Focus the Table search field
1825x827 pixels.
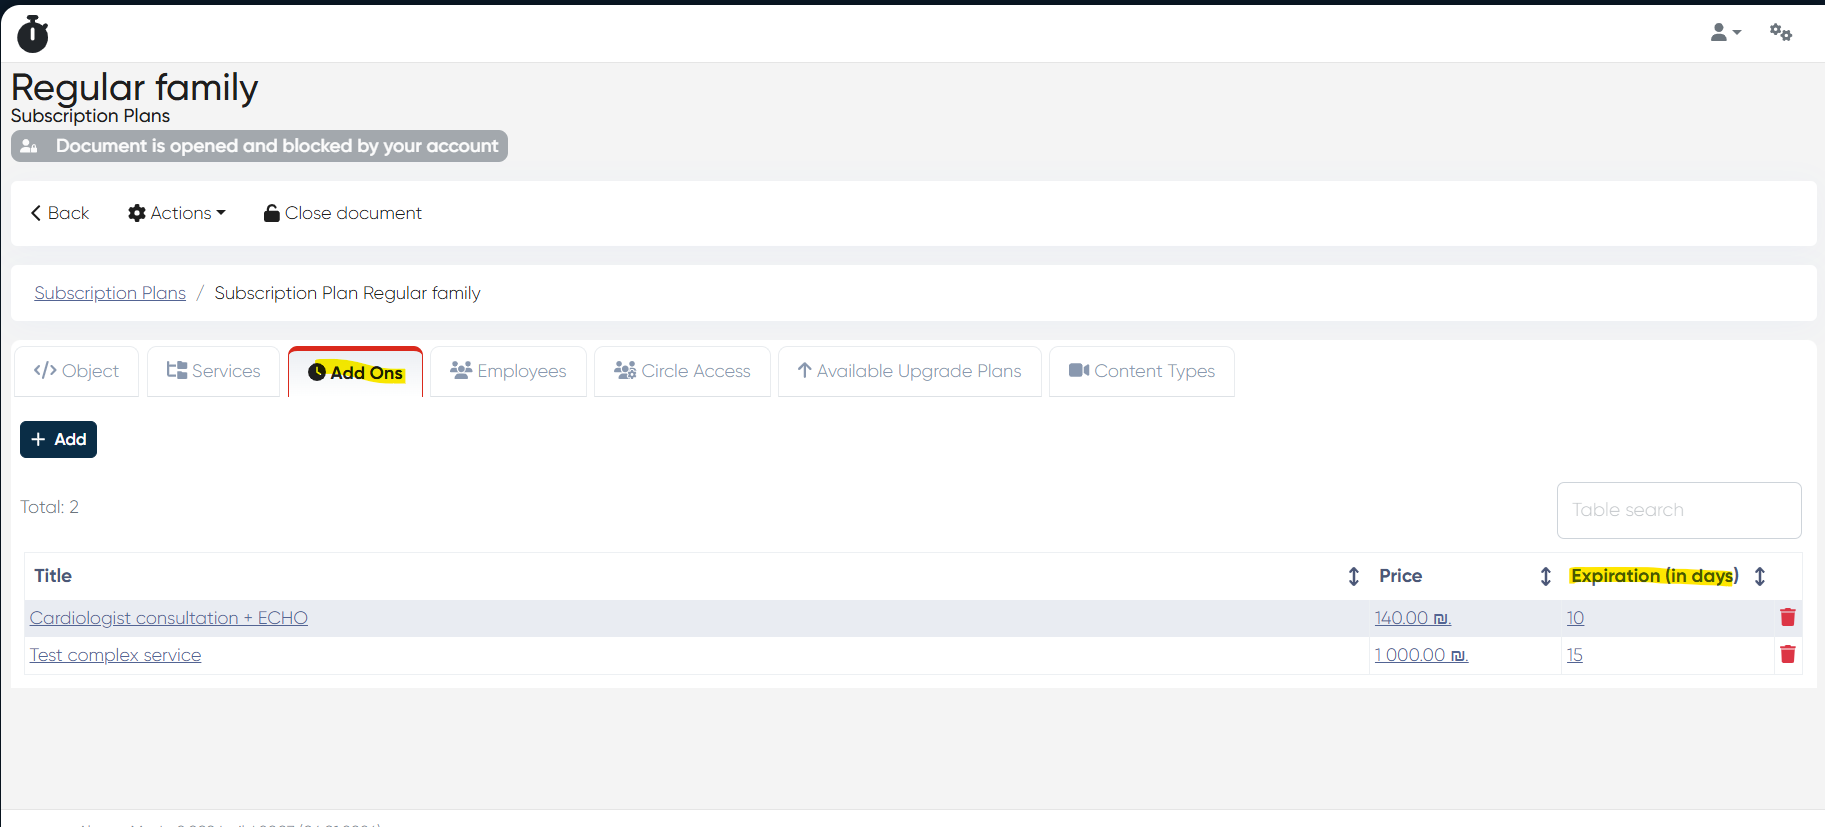(x=1678, y=510)
